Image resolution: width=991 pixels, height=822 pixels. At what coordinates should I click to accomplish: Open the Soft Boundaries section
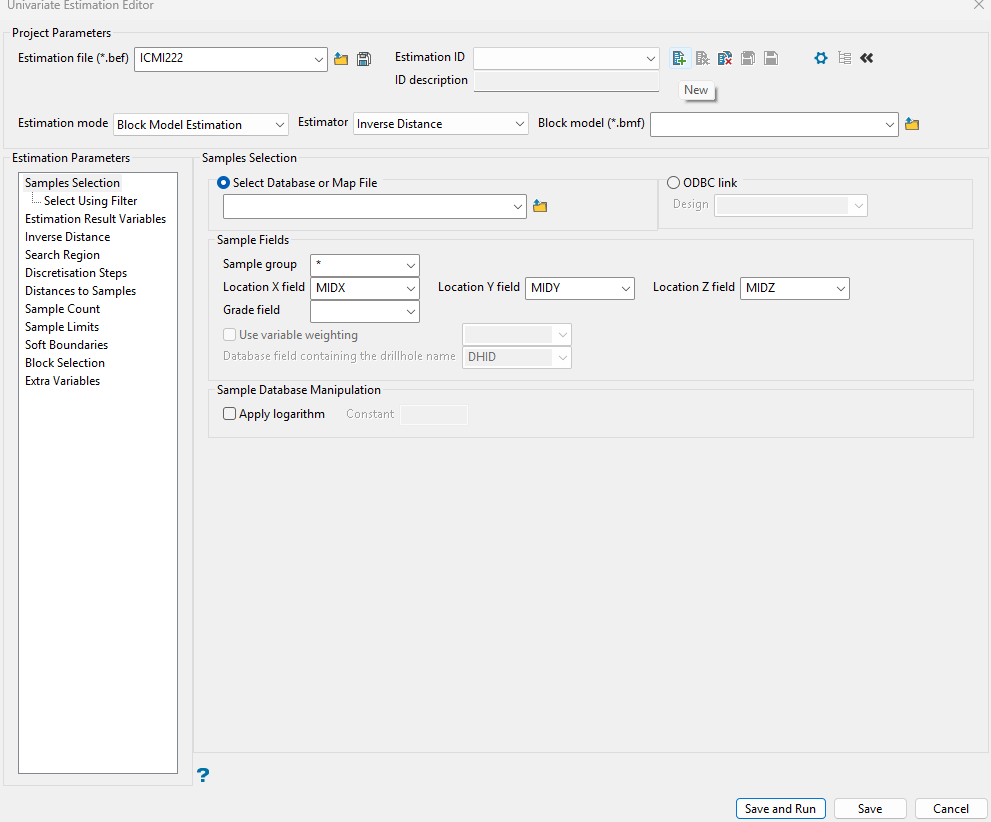66,345
